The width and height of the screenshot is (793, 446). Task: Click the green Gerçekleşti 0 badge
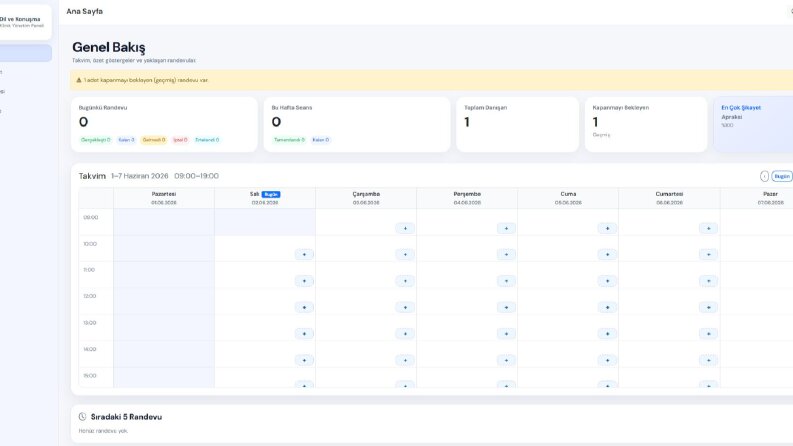[x=96, y=140]
